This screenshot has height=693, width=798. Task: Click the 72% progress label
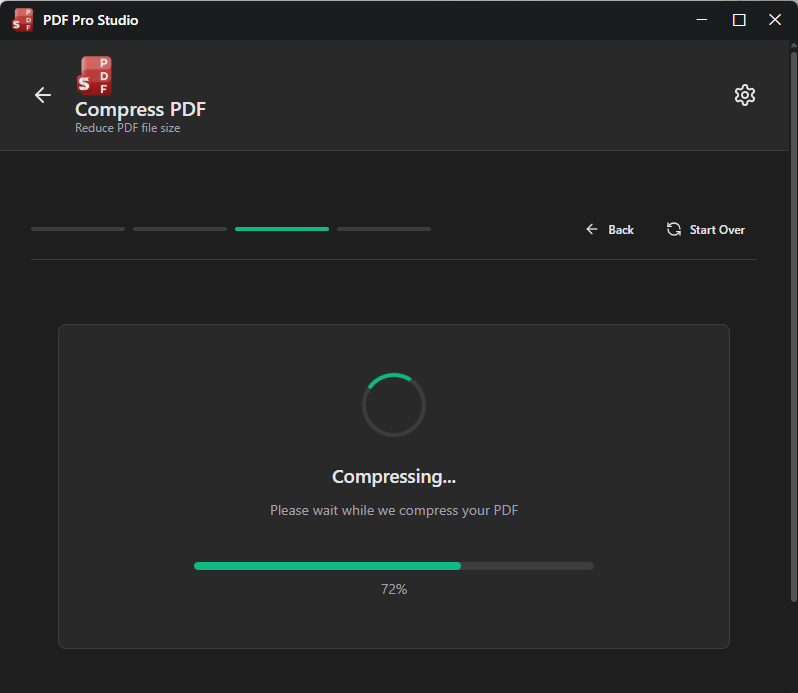[394, 589]
